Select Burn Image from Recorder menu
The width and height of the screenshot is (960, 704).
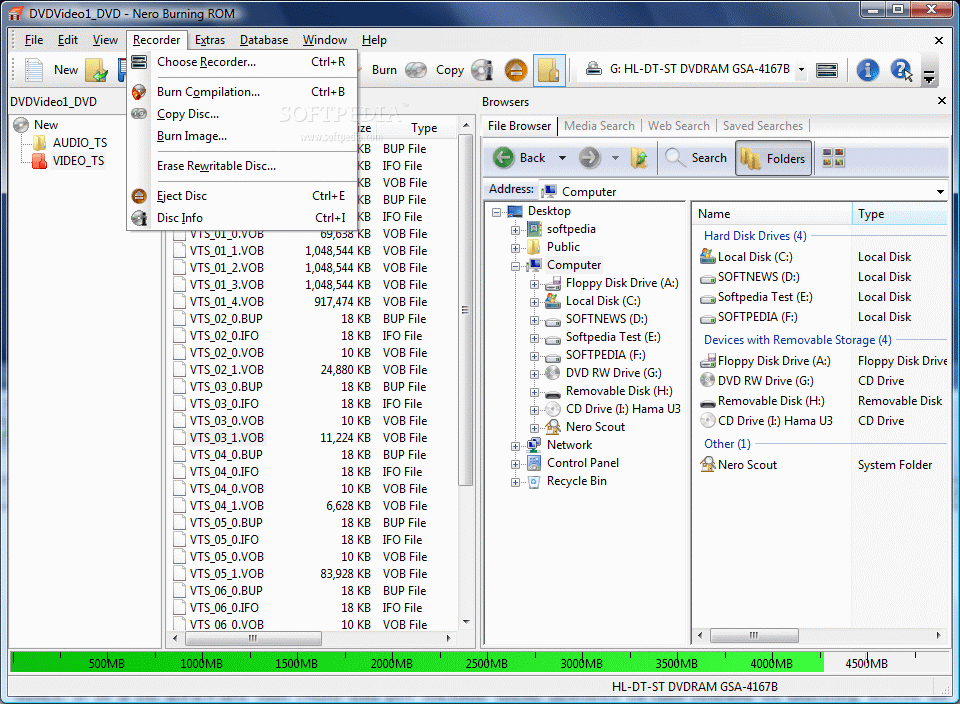point(191,136)
